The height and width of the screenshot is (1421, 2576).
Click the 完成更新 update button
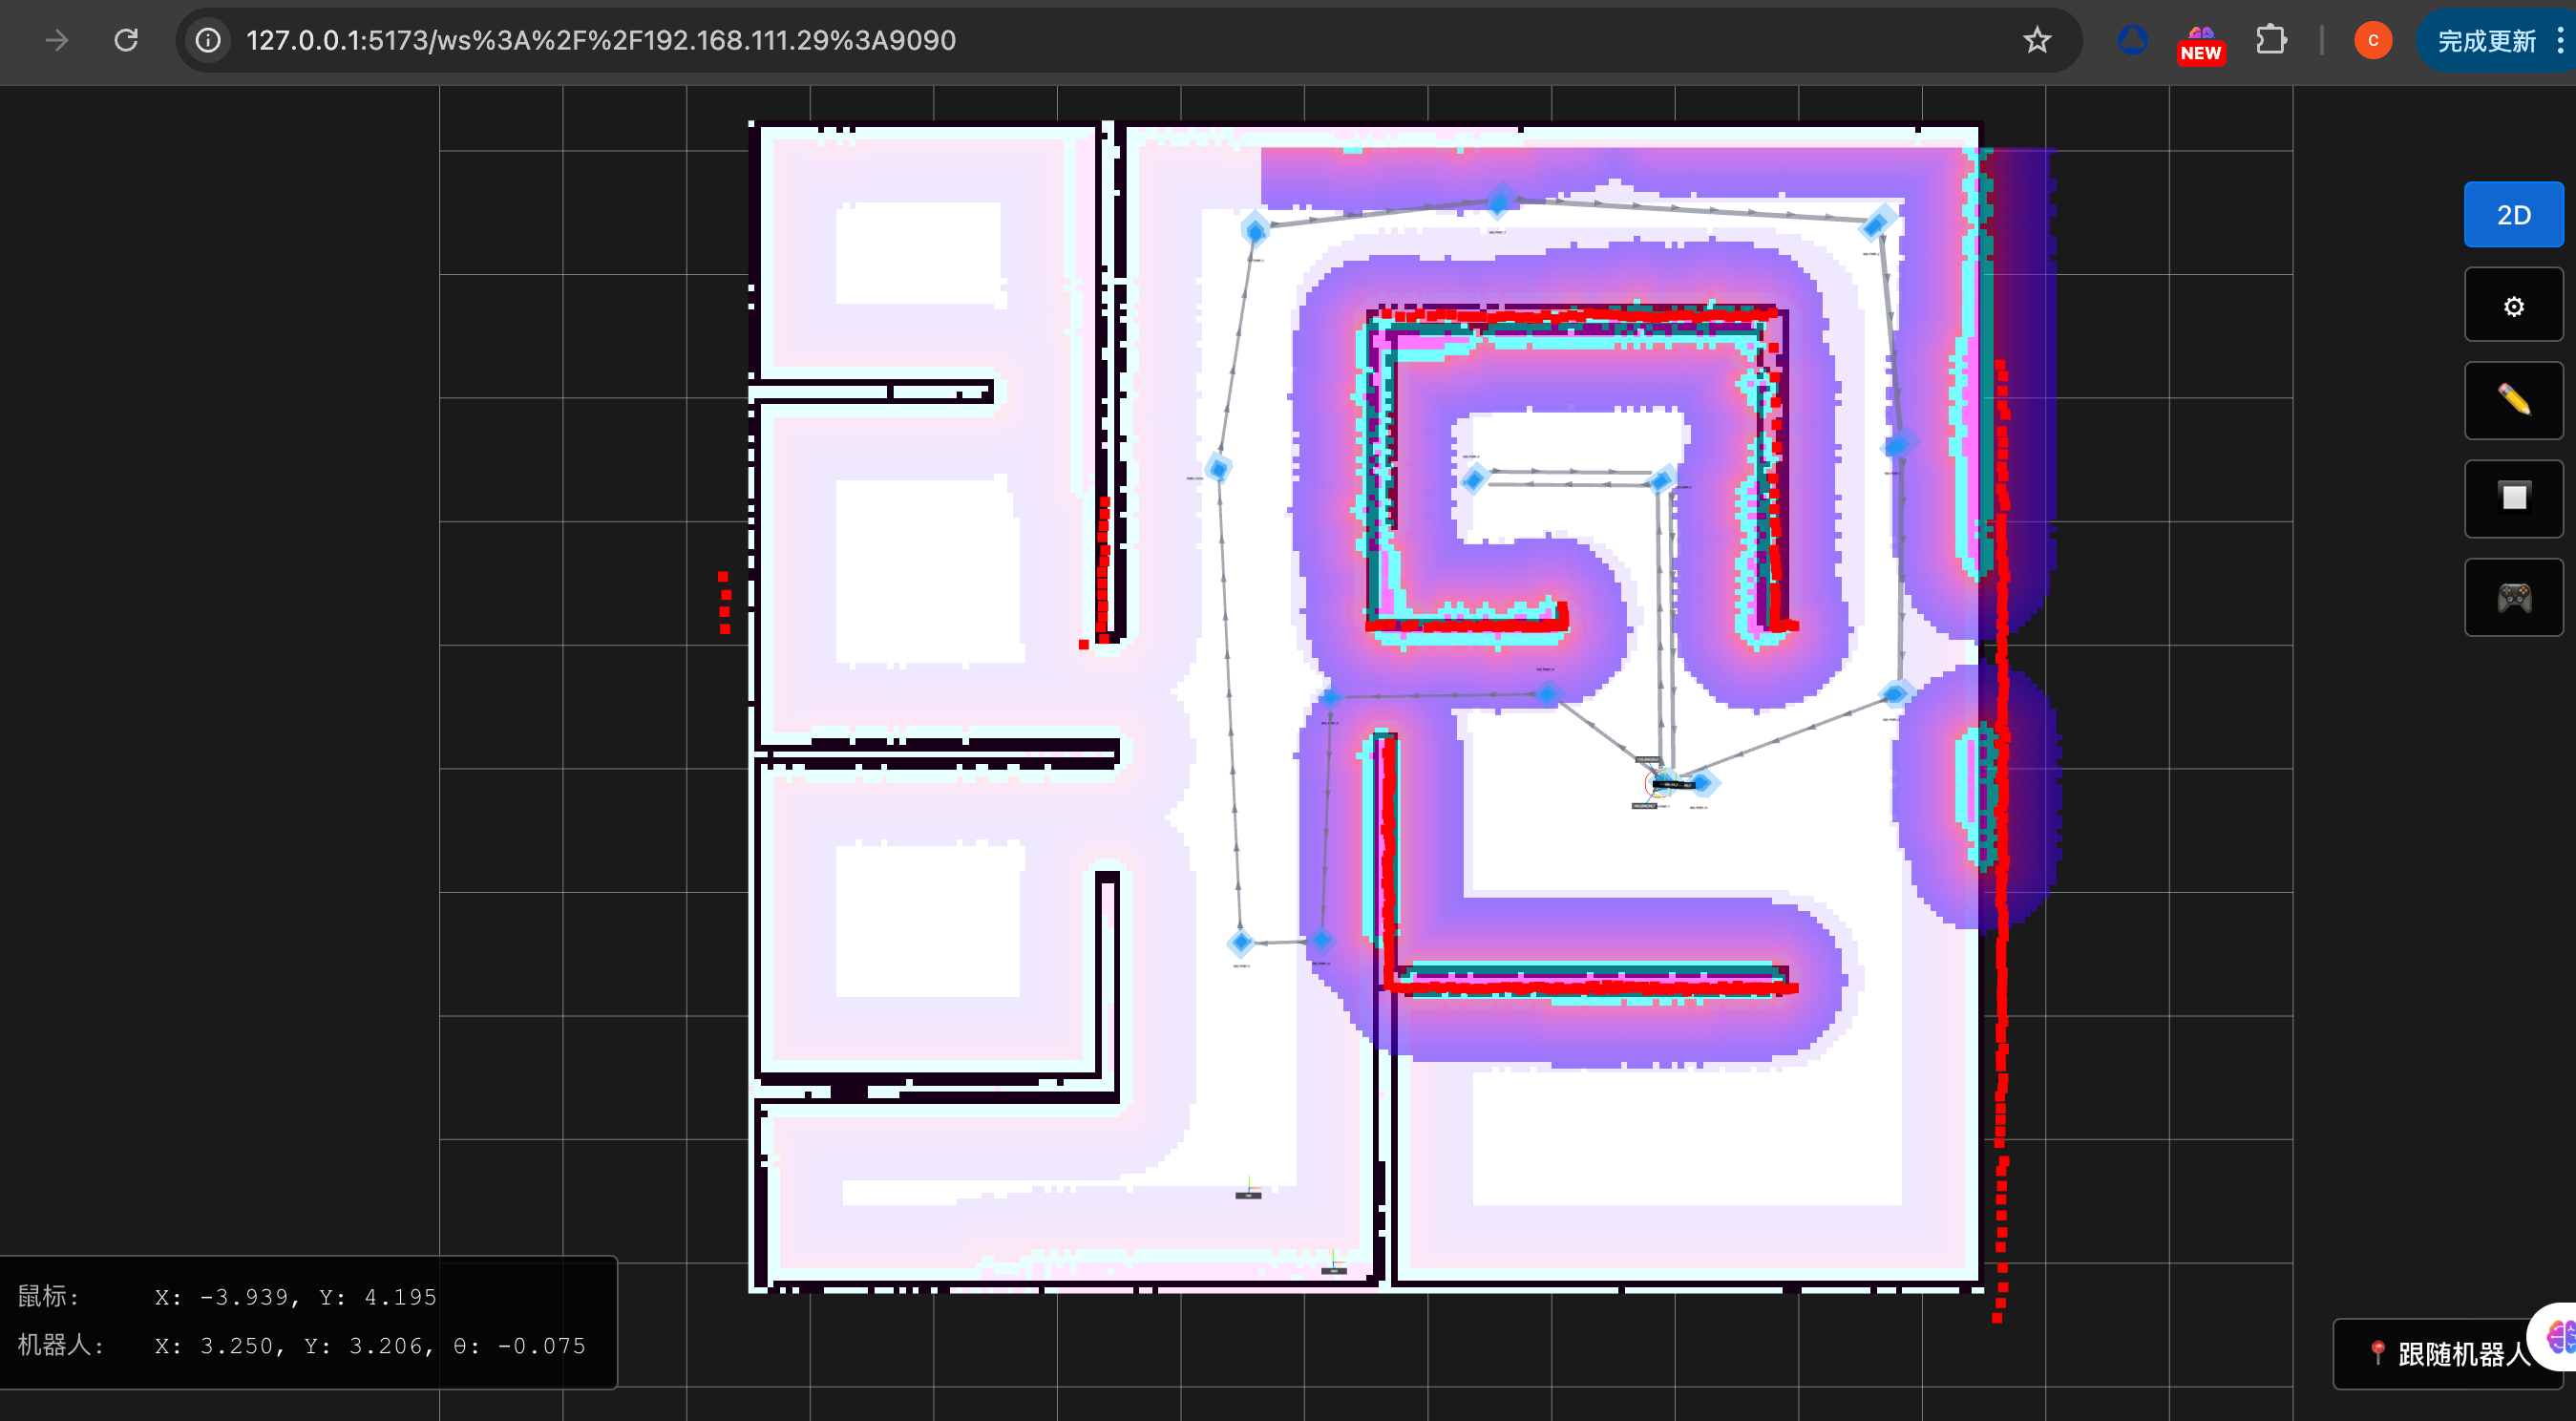click(2485, 40)
